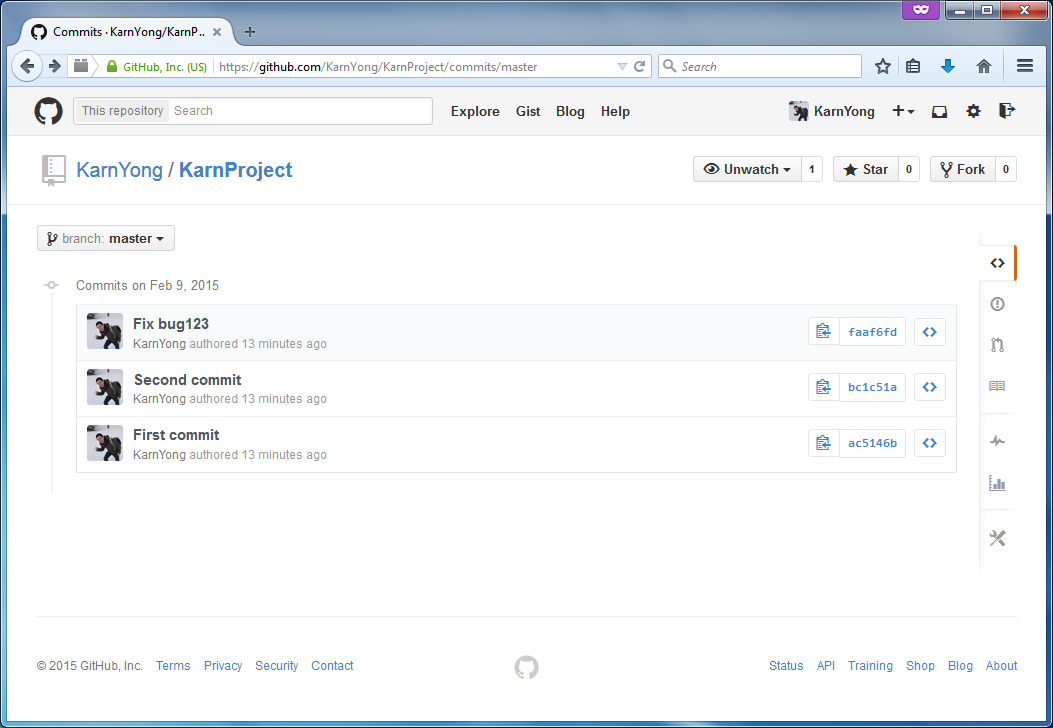Open the Graphs sidebar icon
This screenshot has width=1053, height=728.
(x=997, y=483)
